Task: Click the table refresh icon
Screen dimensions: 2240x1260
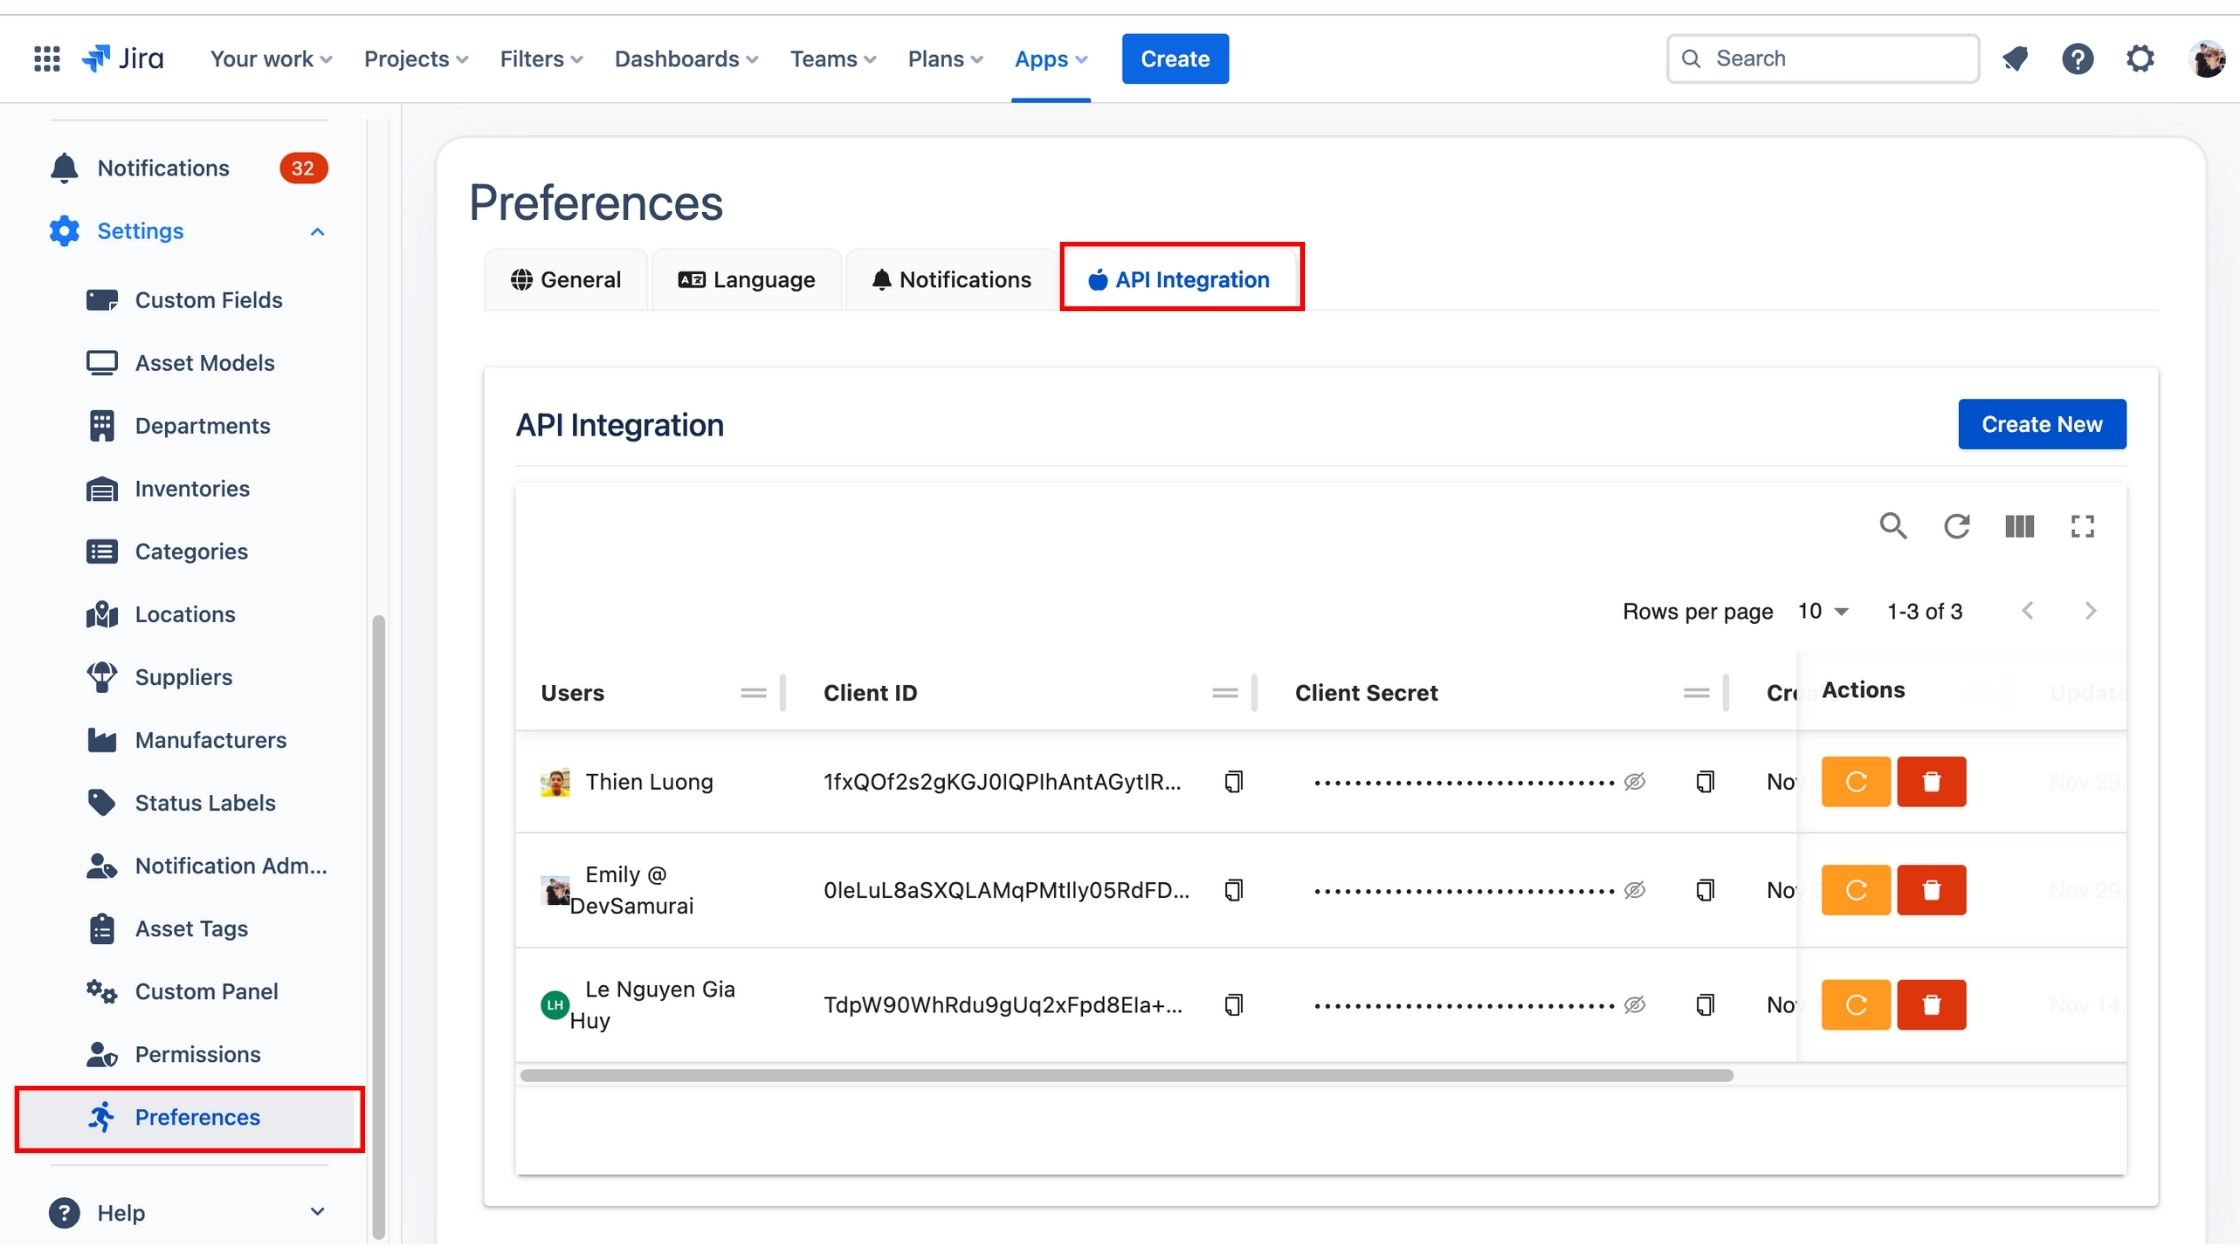Action: (x=1956, y=526)
